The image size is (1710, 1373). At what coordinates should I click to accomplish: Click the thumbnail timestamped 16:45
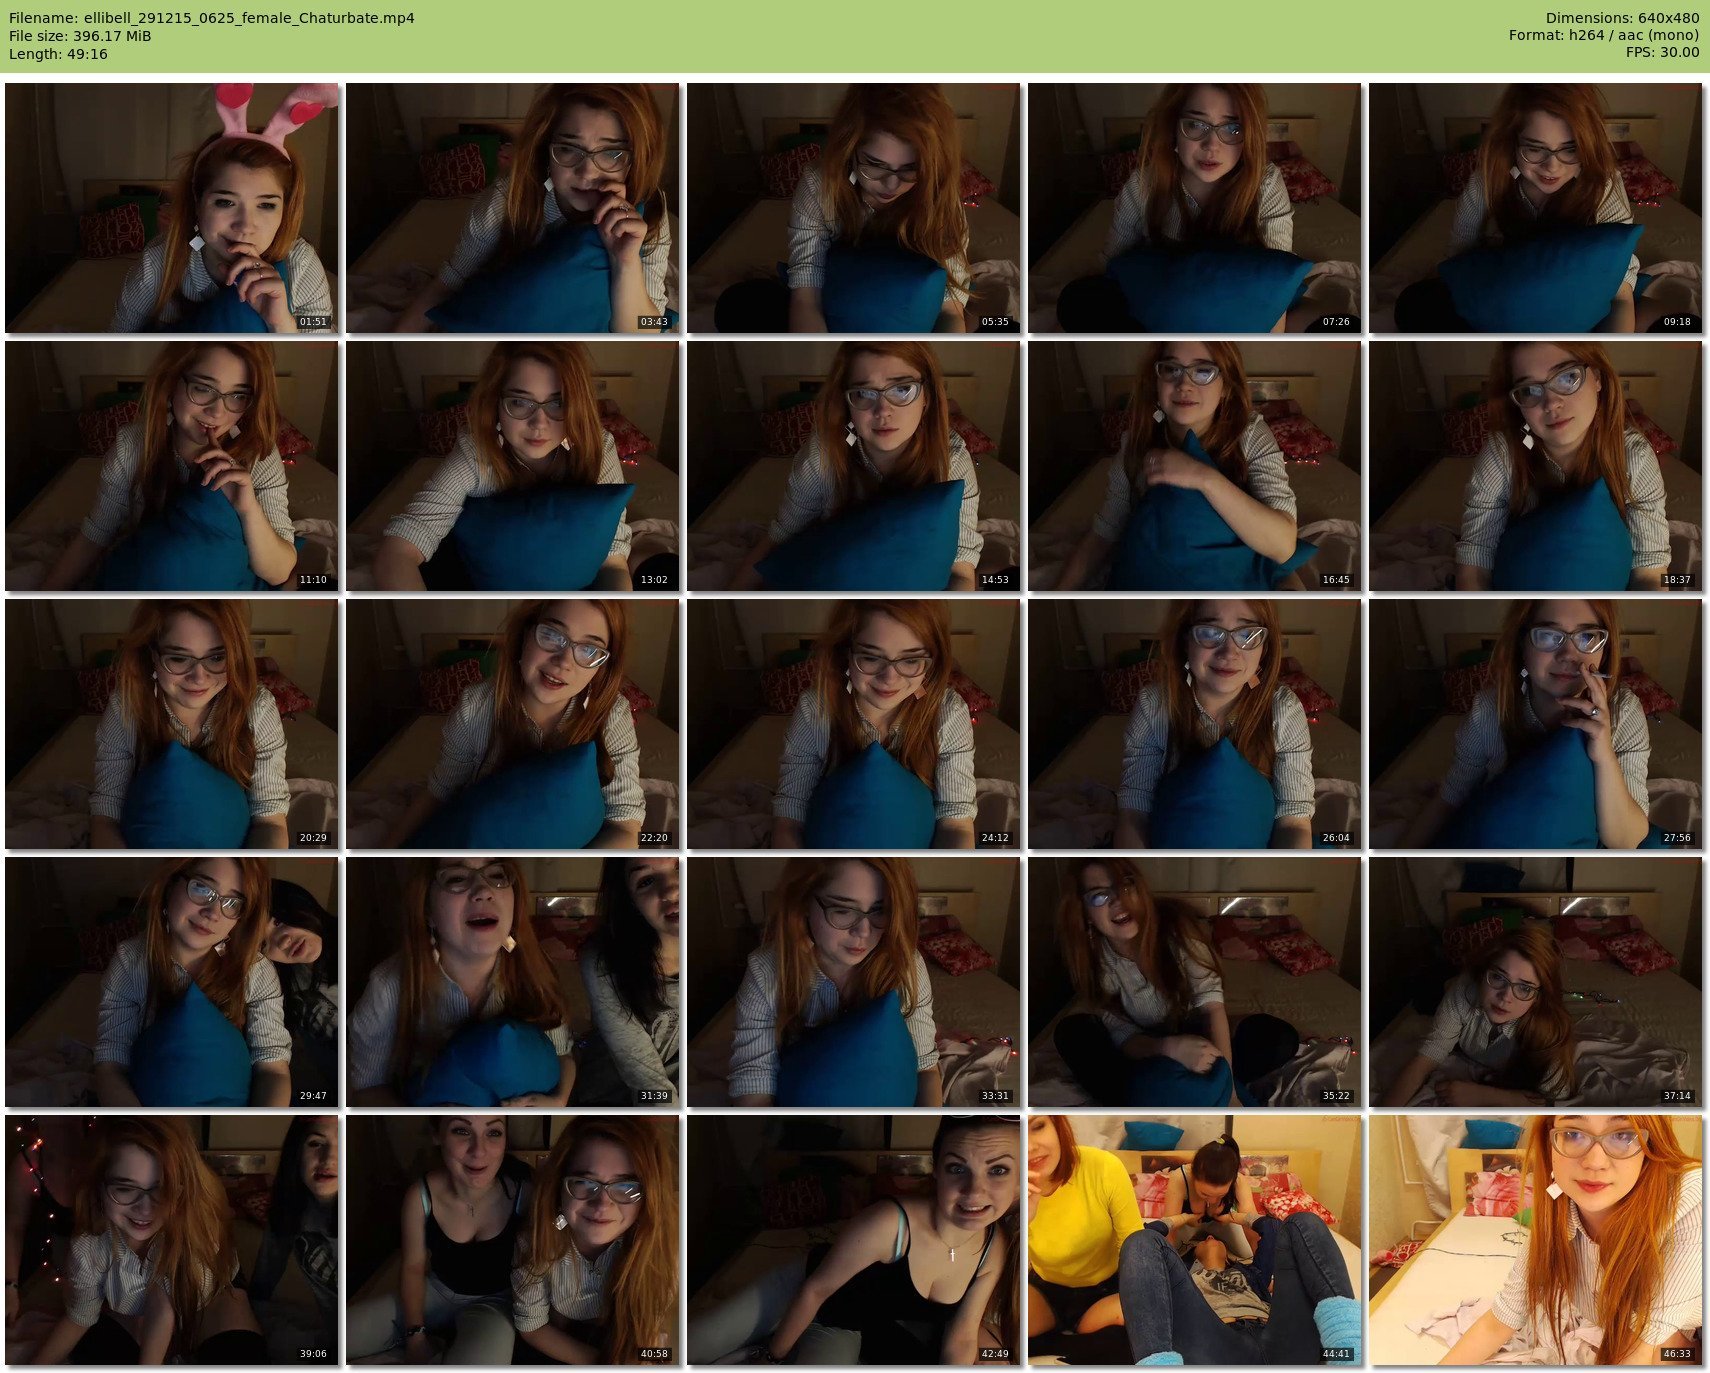click(1195, 466)
